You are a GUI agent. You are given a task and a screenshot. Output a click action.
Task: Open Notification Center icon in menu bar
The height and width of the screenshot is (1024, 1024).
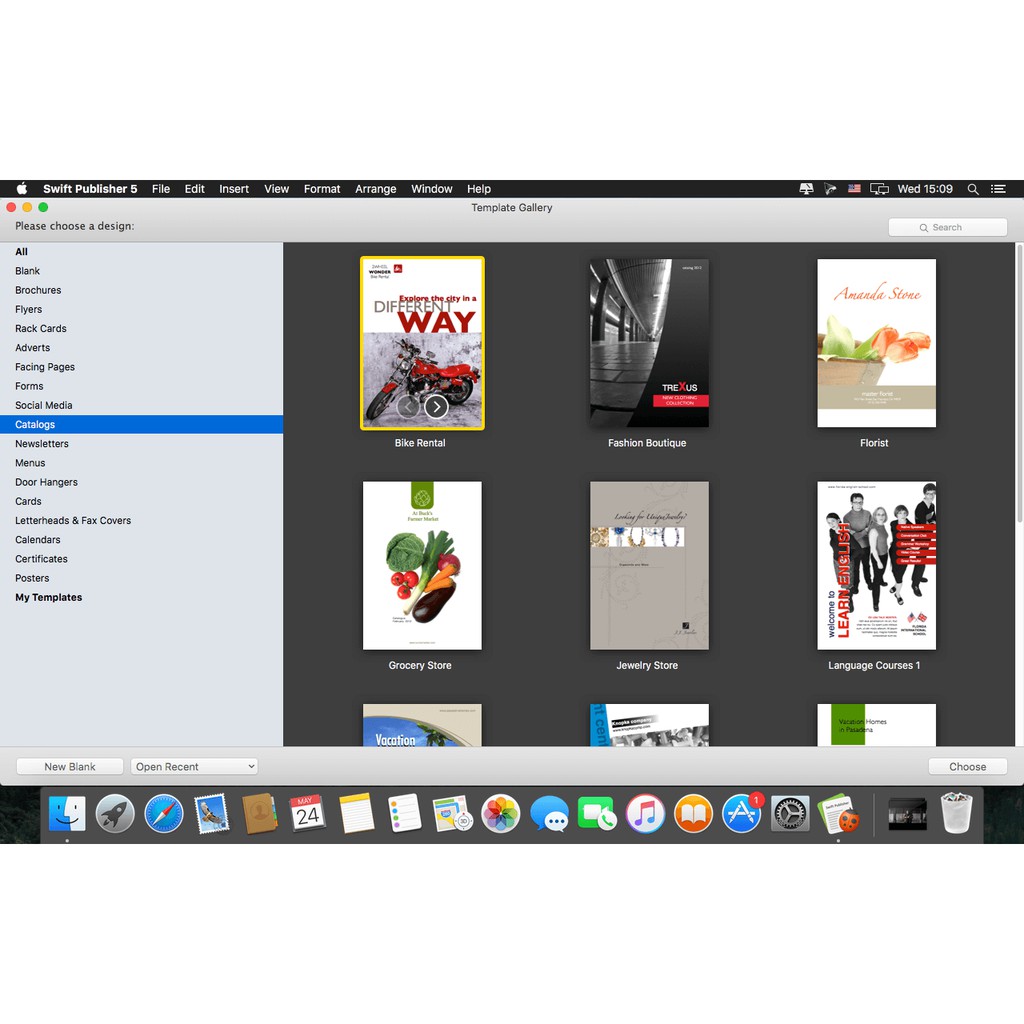pyautogui.click(x=998, y=189)
